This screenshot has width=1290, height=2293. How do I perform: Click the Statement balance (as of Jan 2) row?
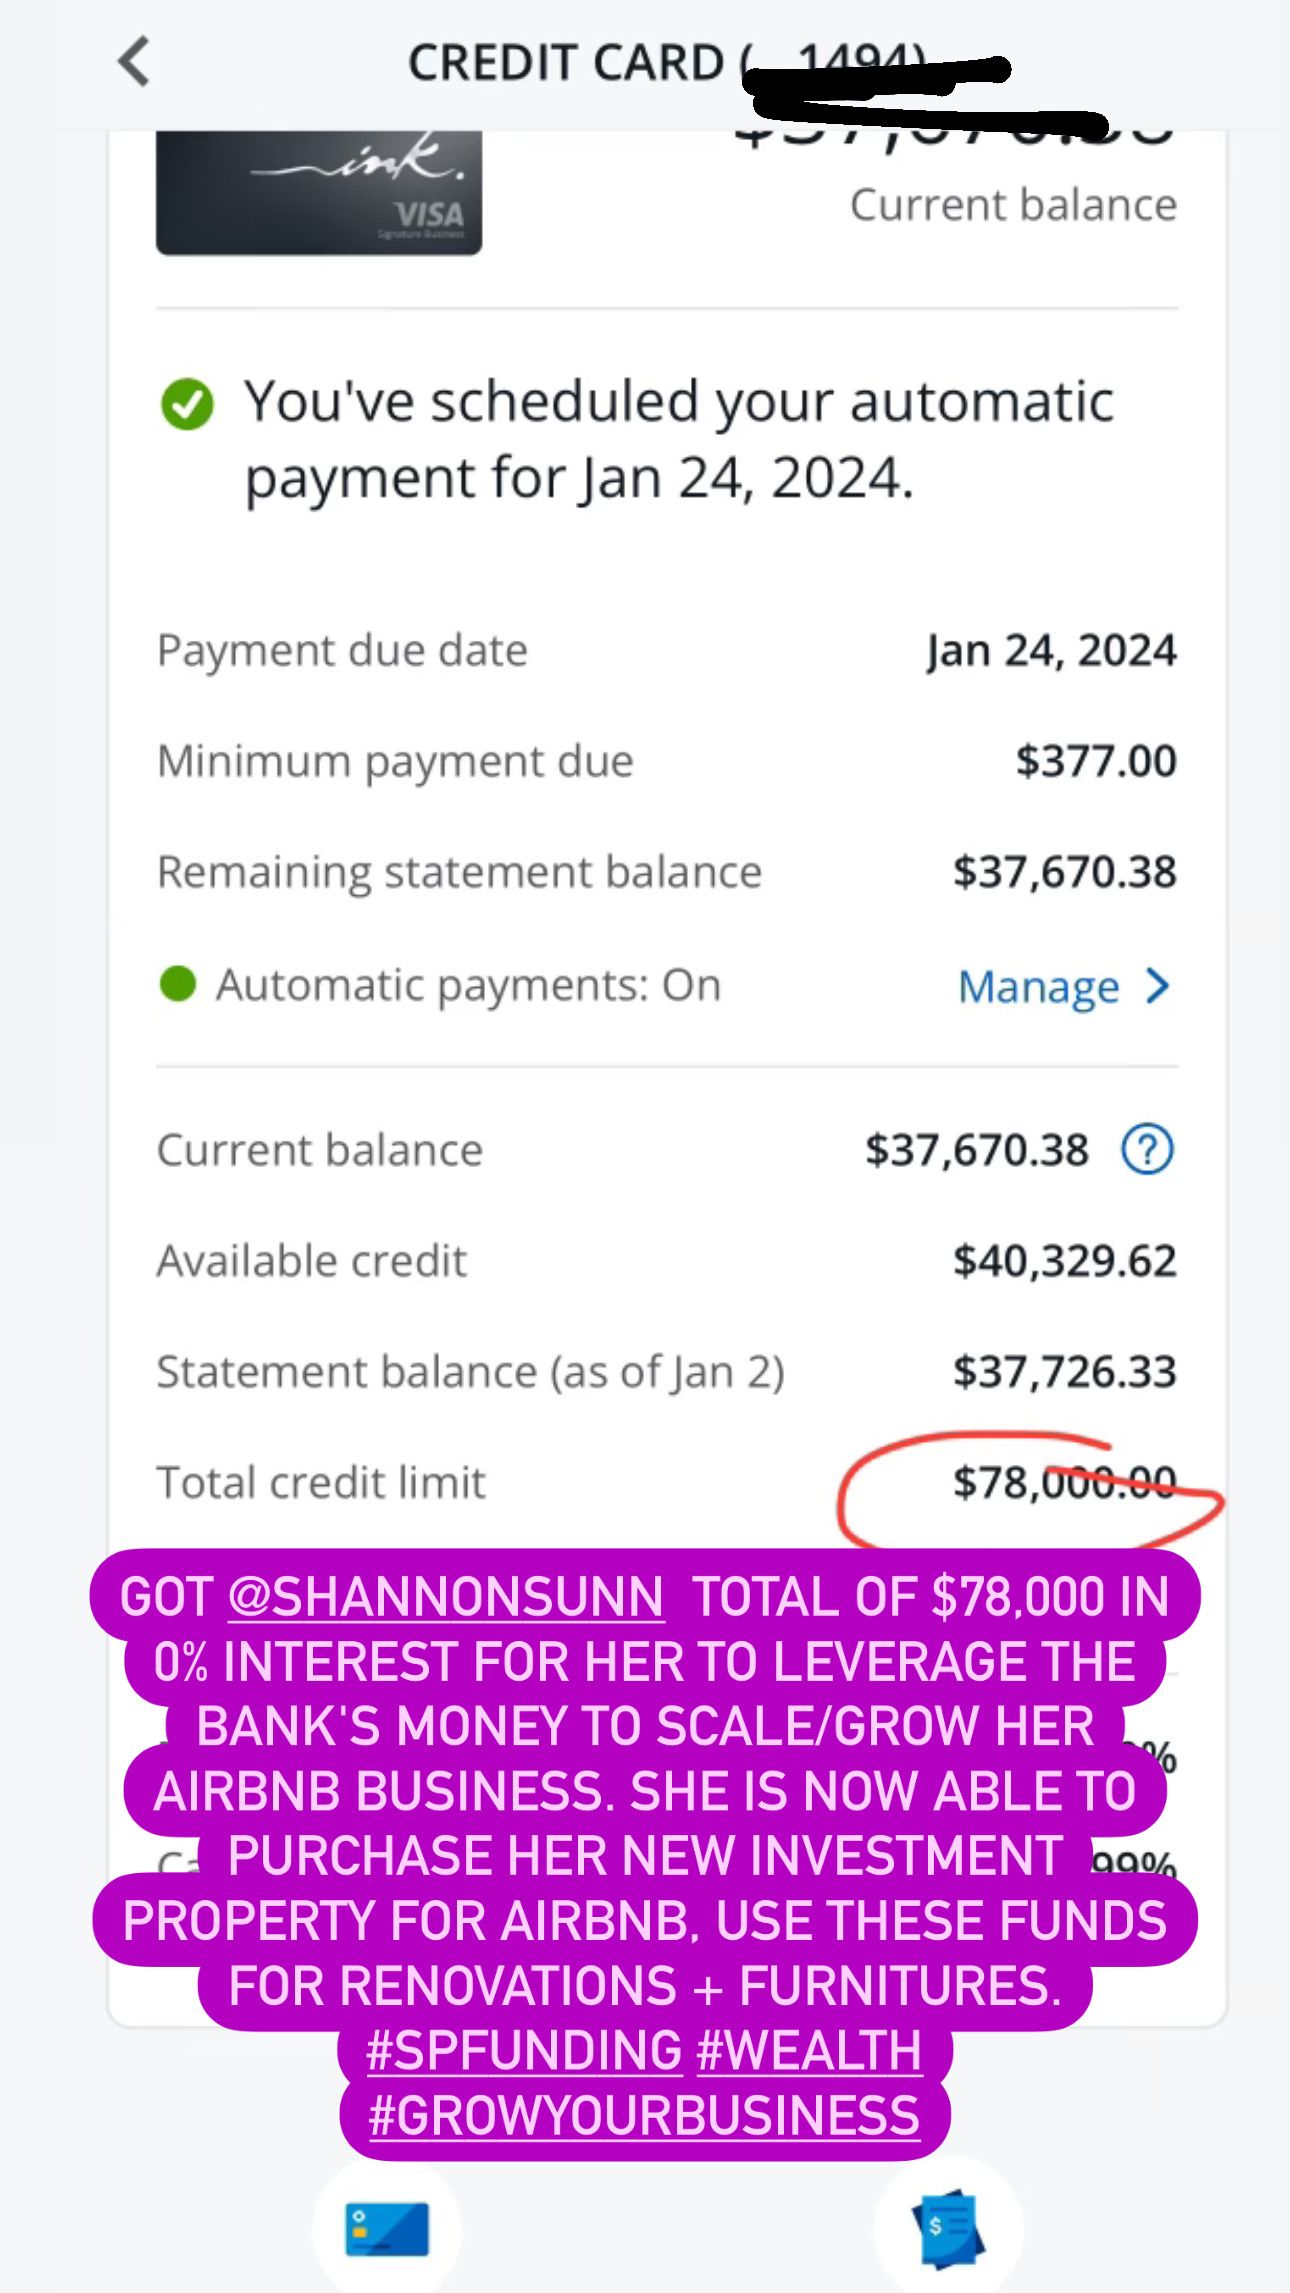click(x=666, y=1372)
